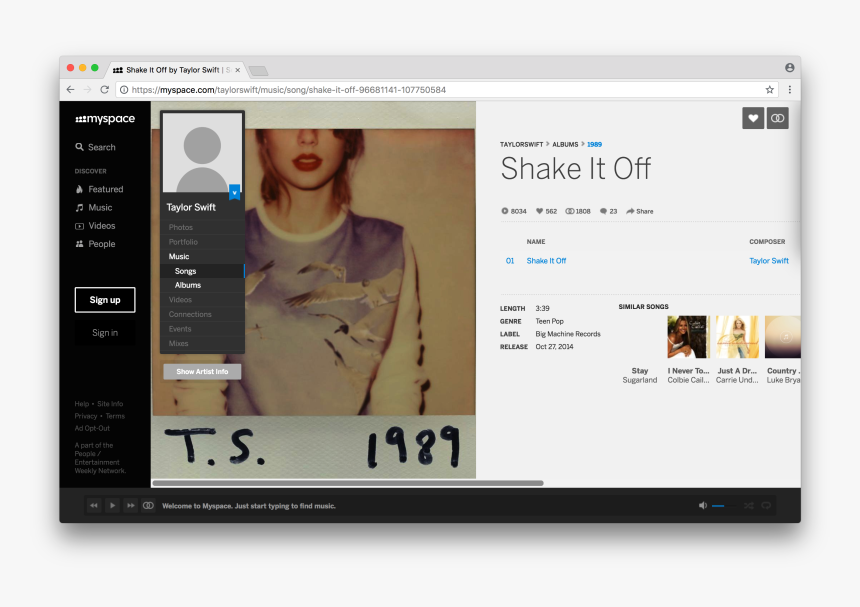
Task: Click track number 01
Action: pyautogui.click(x=510, y=261)
